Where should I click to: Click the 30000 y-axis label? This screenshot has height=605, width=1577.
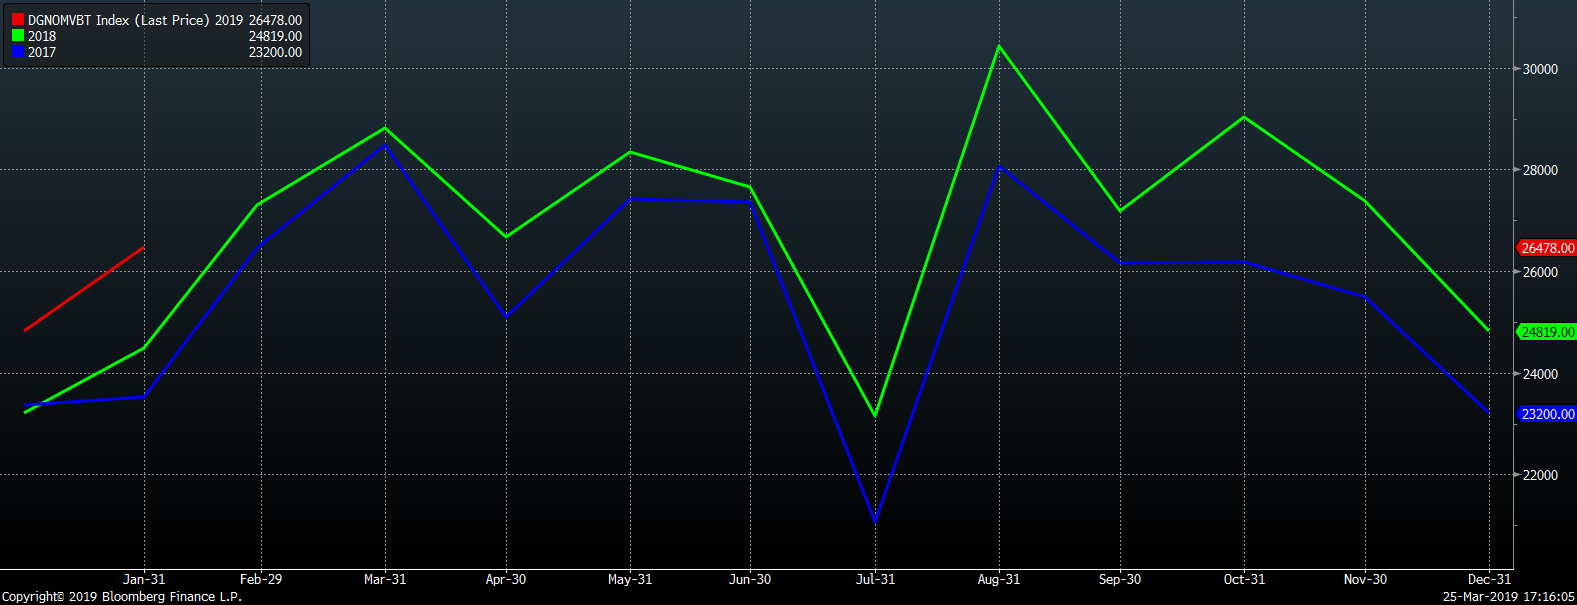(x=1540, y=69)
